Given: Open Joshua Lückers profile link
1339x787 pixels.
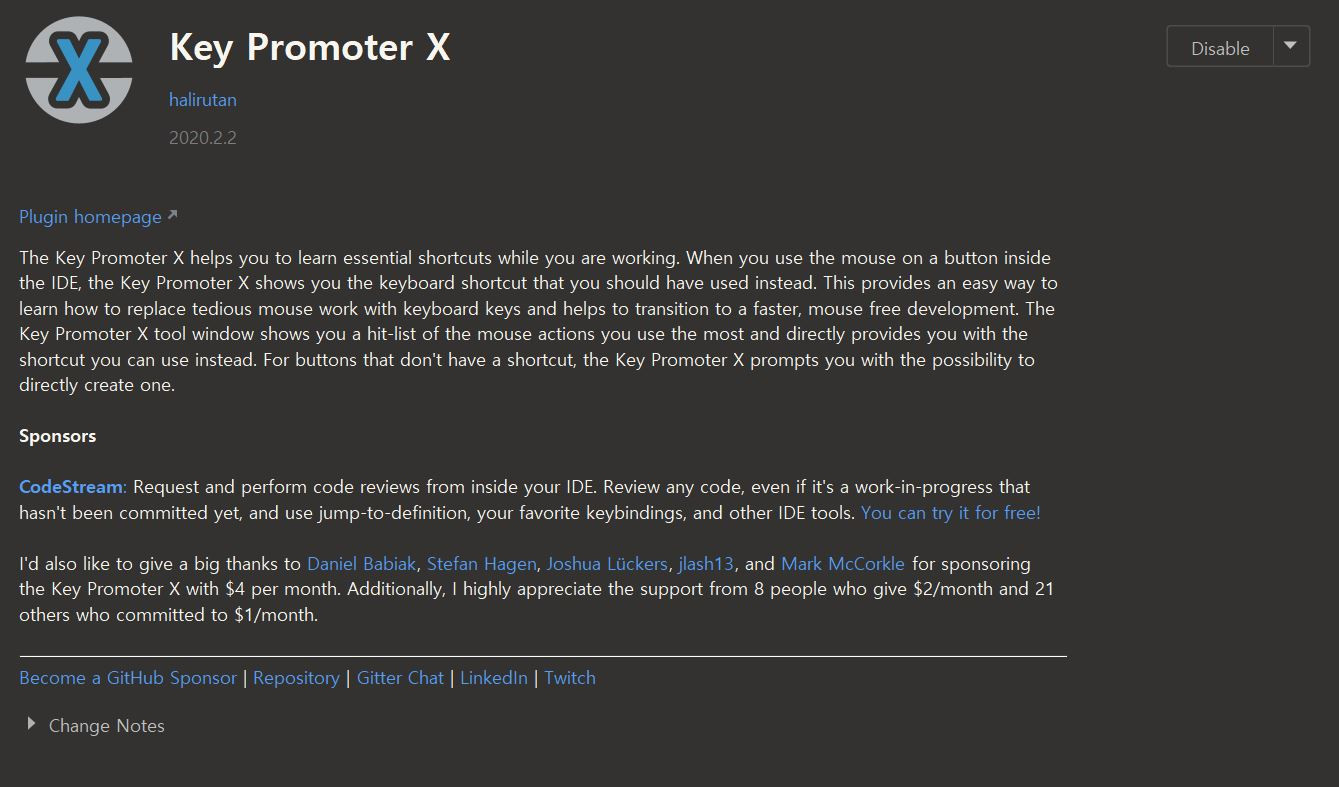Looking at the screenshot, I should [x=607, y=564].
